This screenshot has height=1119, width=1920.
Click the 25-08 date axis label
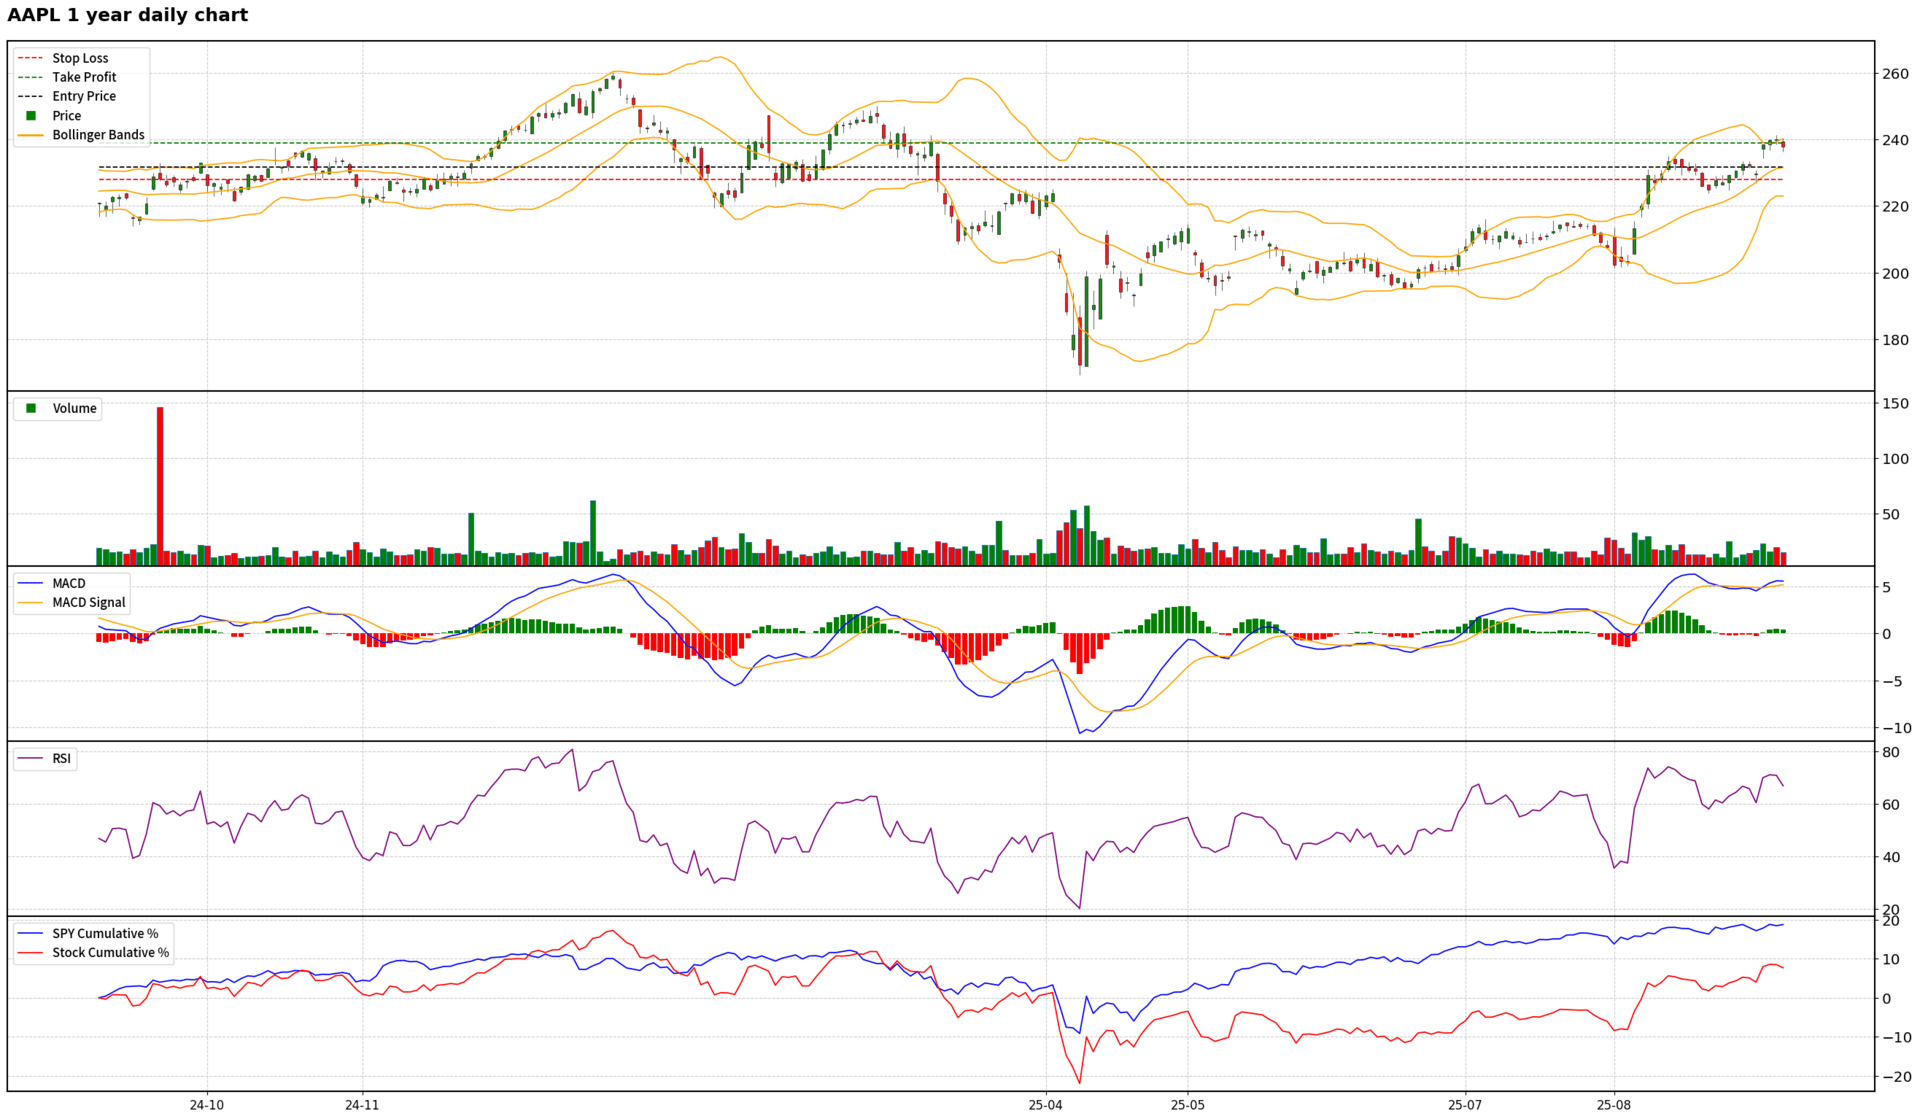click(x=1614, y=1105)
